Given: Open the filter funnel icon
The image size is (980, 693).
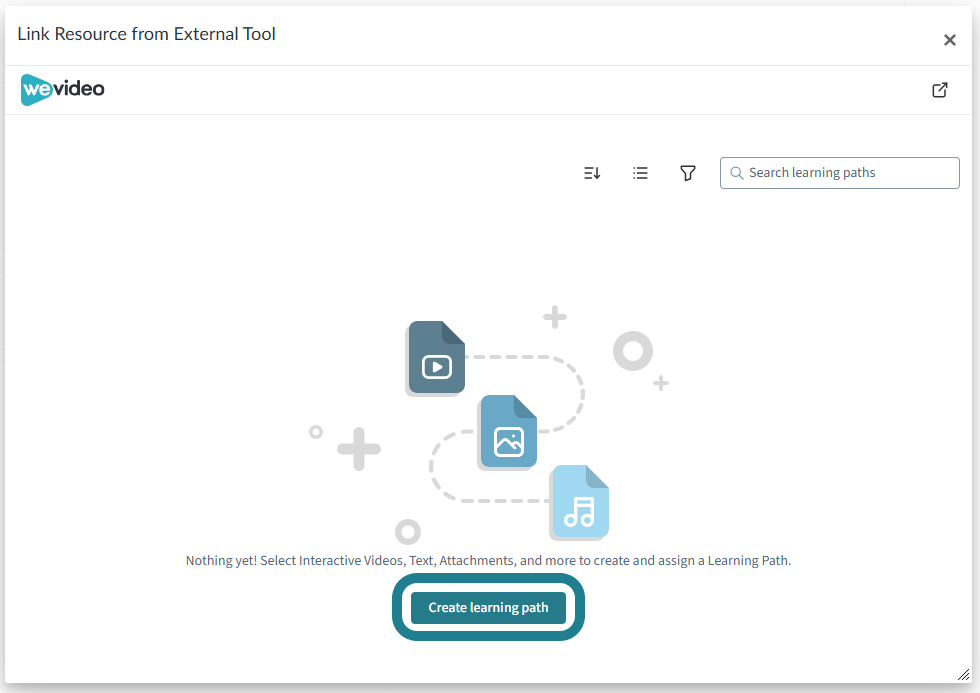Looking at the screenshot, I should (688, 173).
